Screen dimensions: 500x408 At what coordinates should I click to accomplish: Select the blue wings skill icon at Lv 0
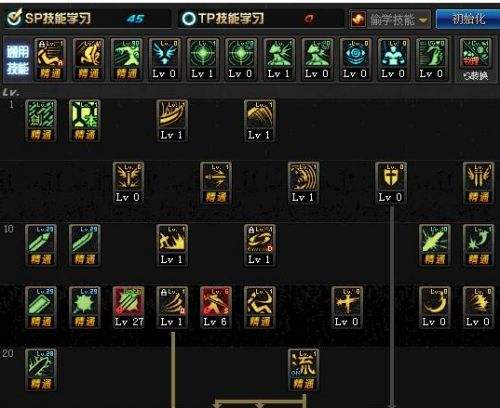[164, 59]
